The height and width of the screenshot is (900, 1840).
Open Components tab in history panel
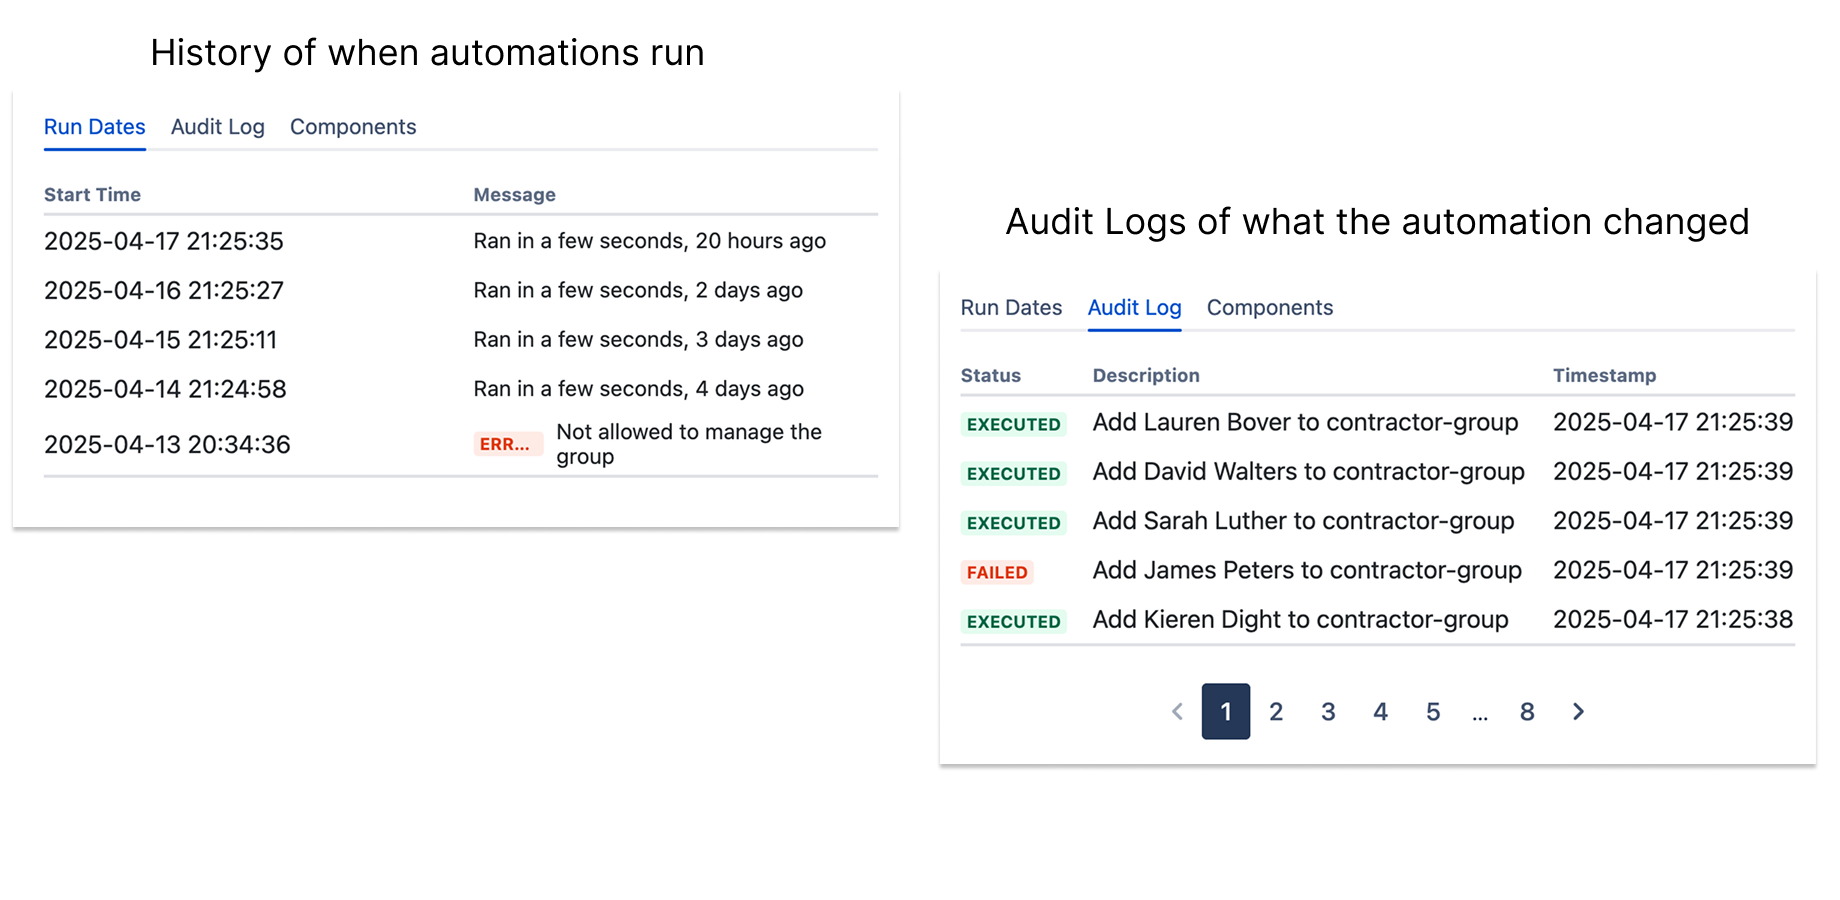click(353, 127)
